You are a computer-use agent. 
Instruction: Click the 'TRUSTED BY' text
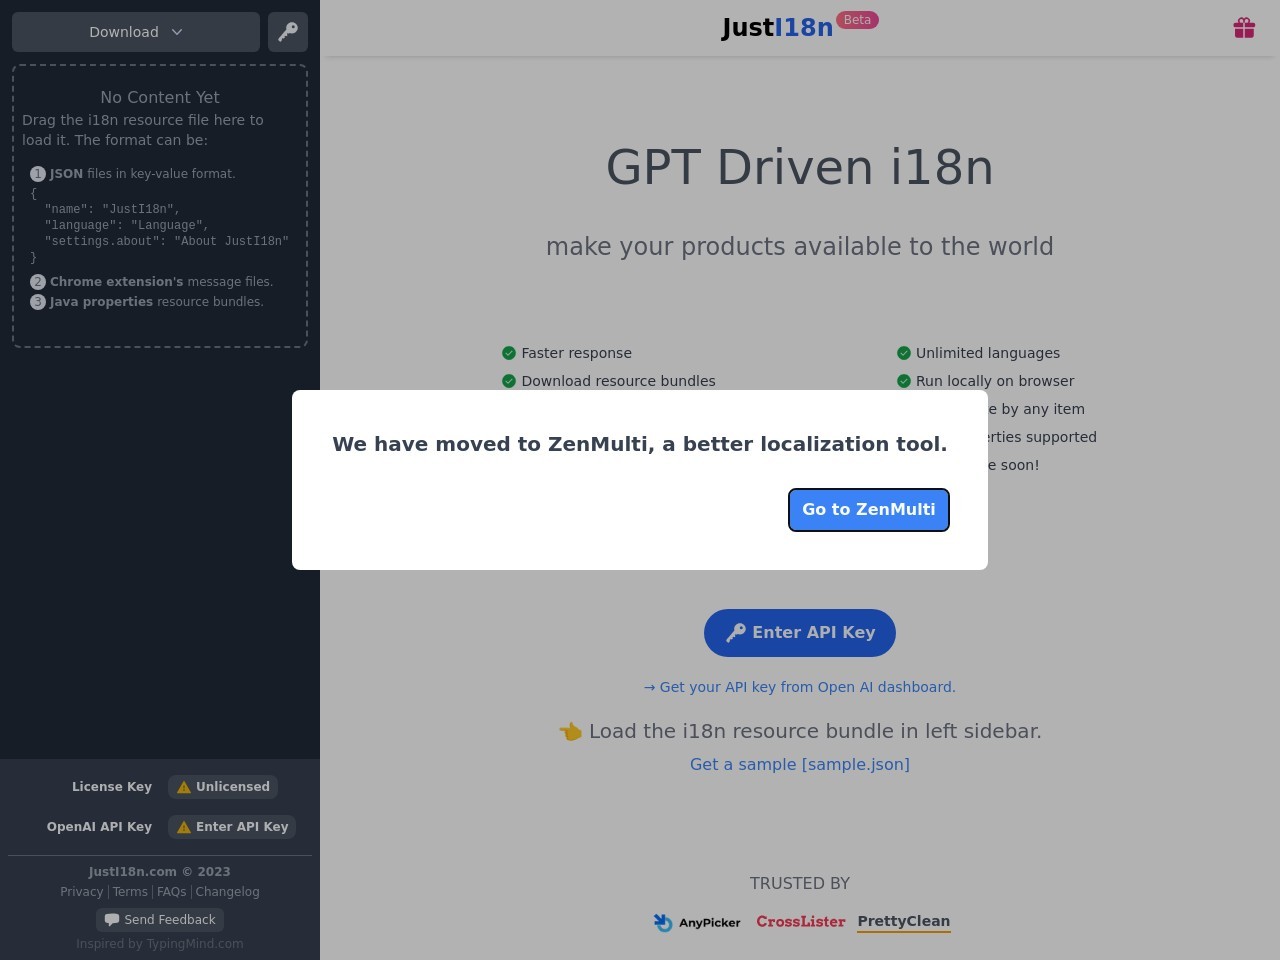[800, 884]
